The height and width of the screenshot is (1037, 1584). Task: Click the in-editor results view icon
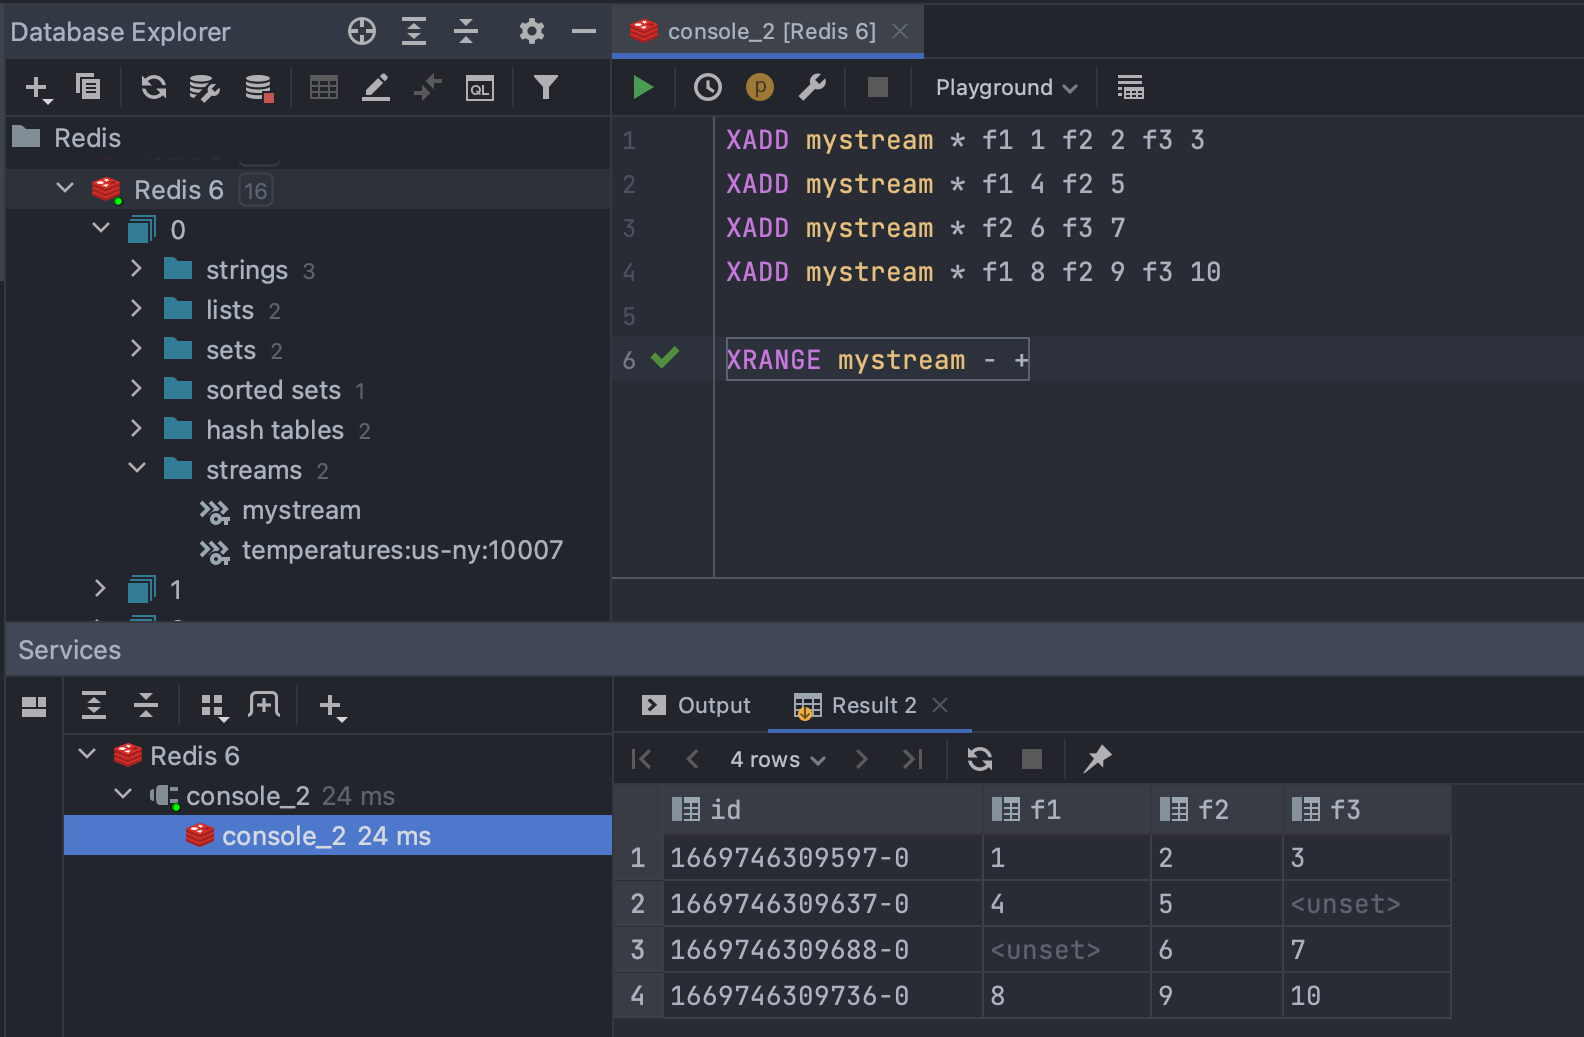point(1130,88)
